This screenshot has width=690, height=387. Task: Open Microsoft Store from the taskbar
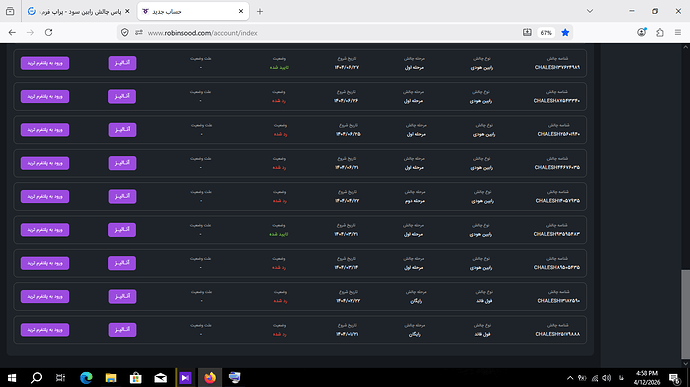pyautogui.click(x=136, y=378)
